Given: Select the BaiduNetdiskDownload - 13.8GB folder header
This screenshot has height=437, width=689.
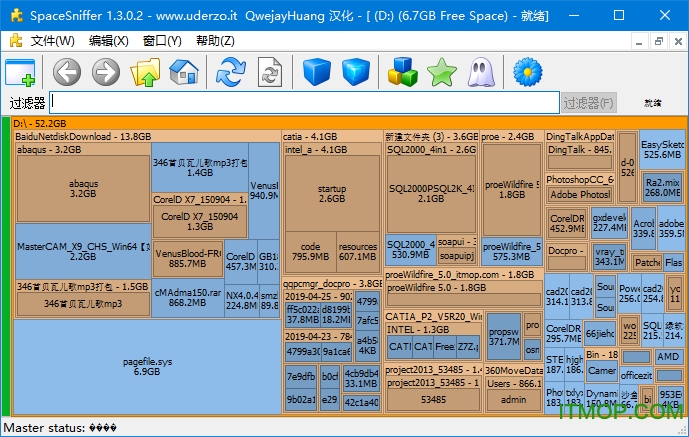Looking at the screenshot, I should [147, 137].
